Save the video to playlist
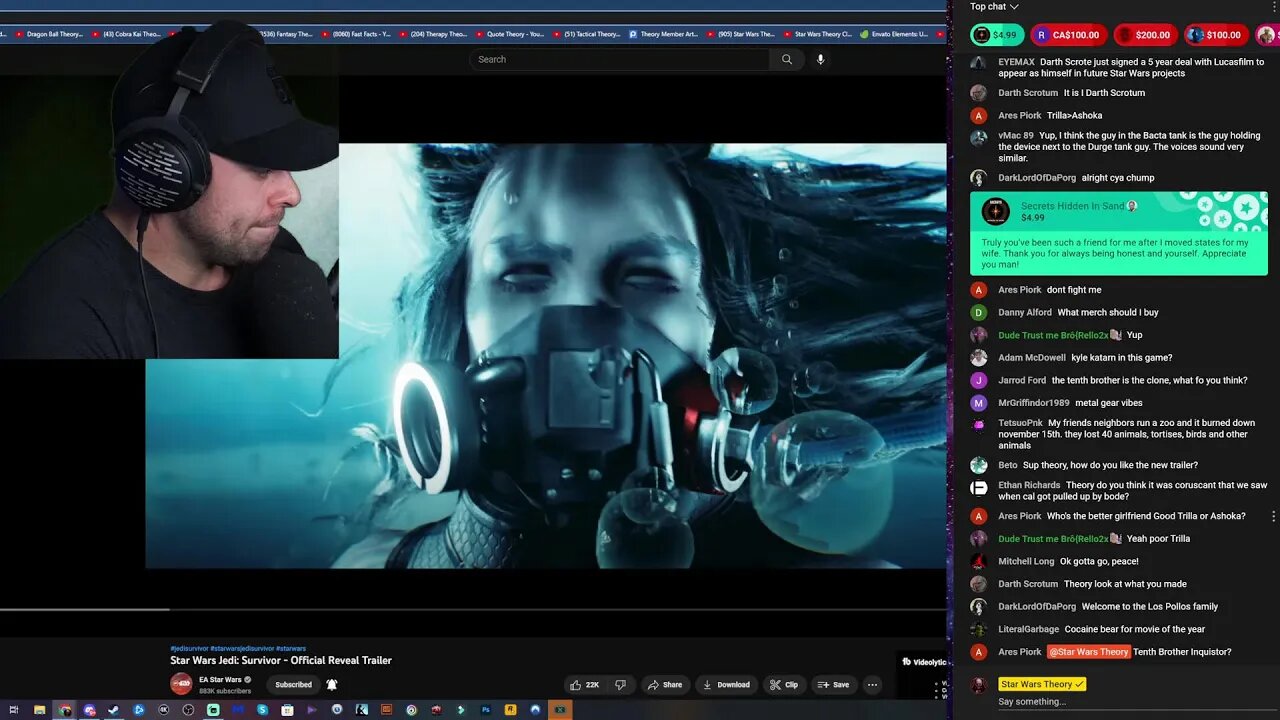This screenshot has width=1280, height=720. [x=833, y=685]
